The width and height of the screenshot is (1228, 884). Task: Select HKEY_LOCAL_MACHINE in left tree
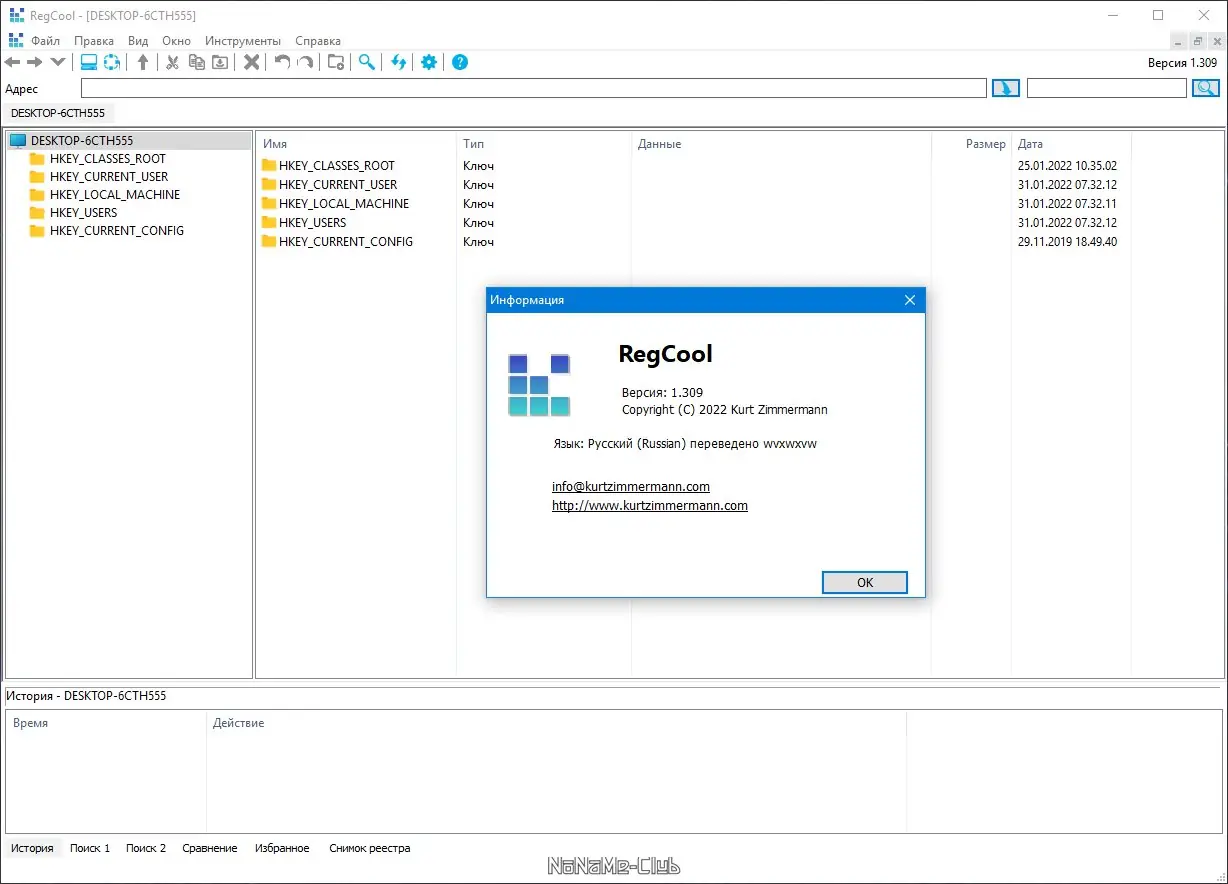click(x=115, y=195)
